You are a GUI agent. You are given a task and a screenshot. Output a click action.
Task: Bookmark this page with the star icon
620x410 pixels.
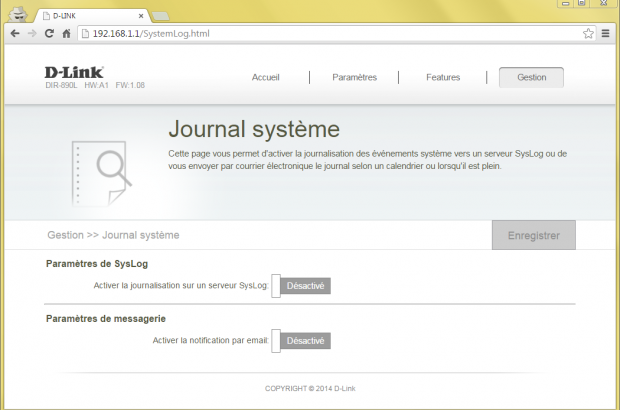pos(588,33)
